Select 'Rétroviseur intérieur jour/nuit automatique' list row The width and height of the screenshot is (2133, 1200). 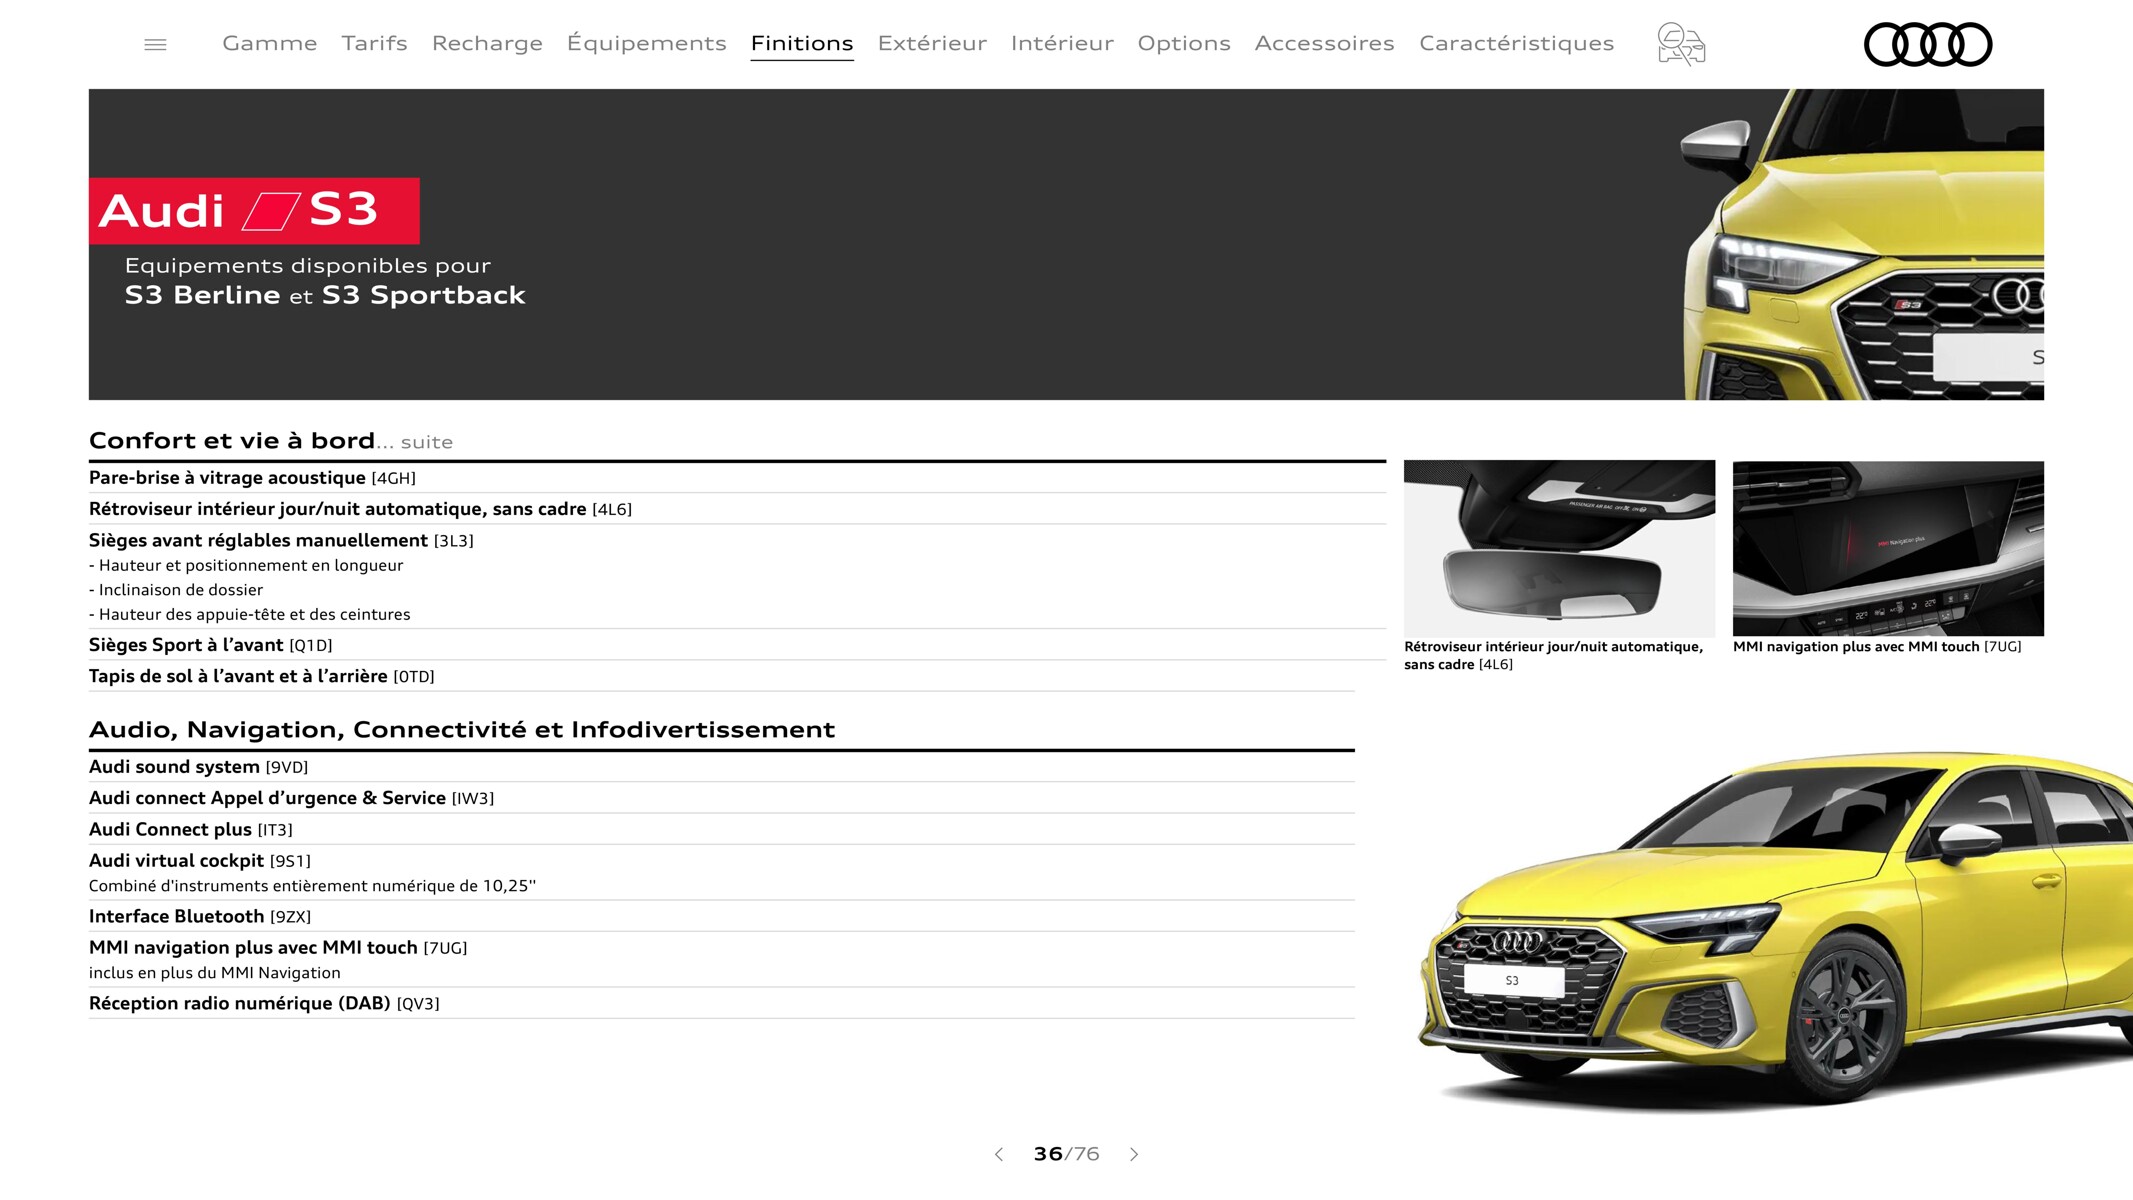point(737,509)
